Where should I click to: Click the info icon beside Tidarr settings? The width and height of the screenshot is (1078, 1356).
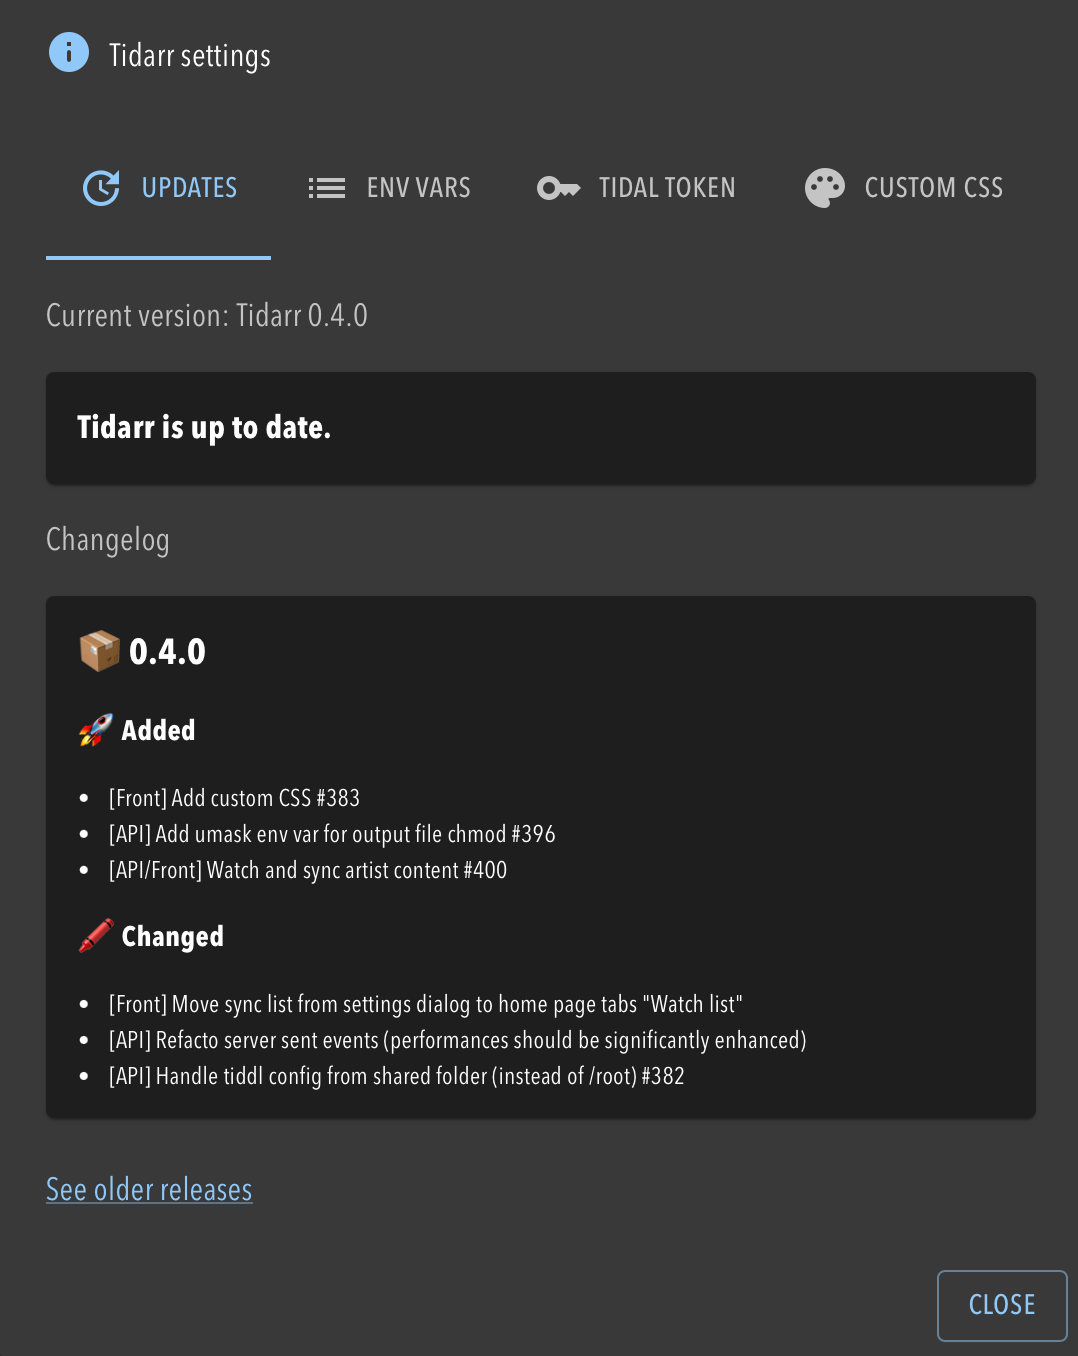[x=69, y=53]
